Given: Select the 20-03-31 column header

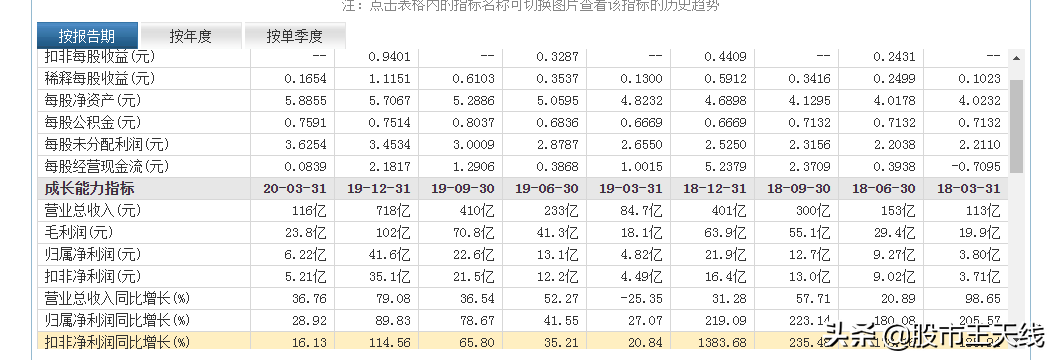Looking at the screenshot, I should (x=295, y=189).
